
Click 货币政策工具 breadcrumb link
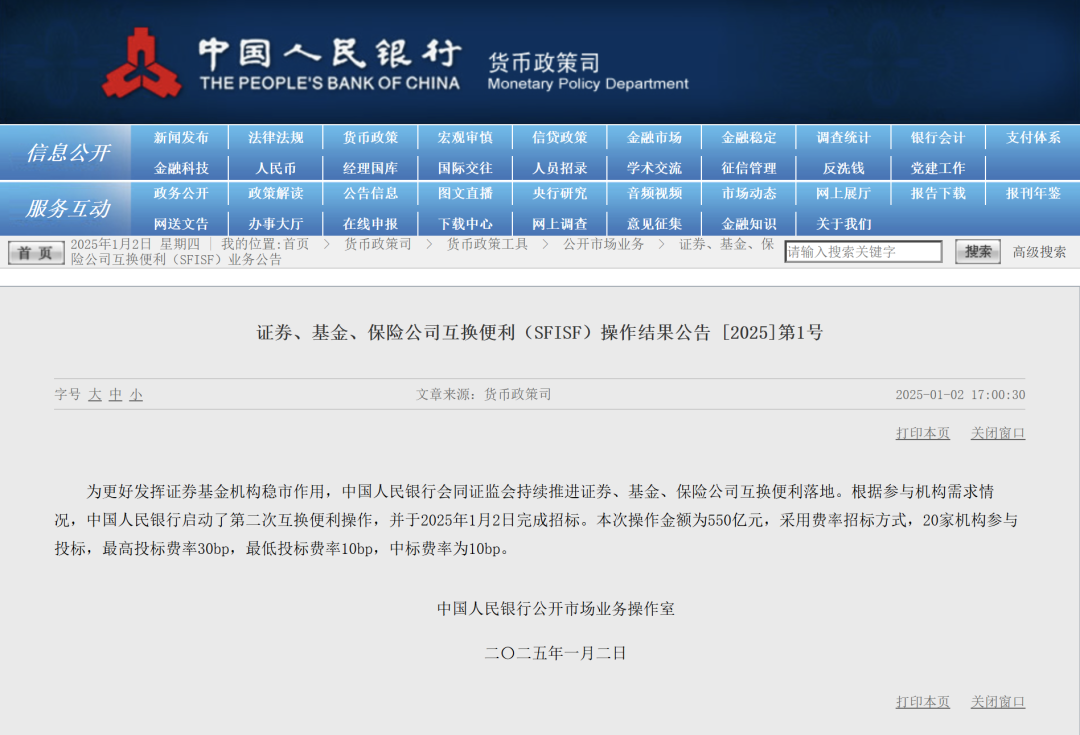click(x=486, y=244)
